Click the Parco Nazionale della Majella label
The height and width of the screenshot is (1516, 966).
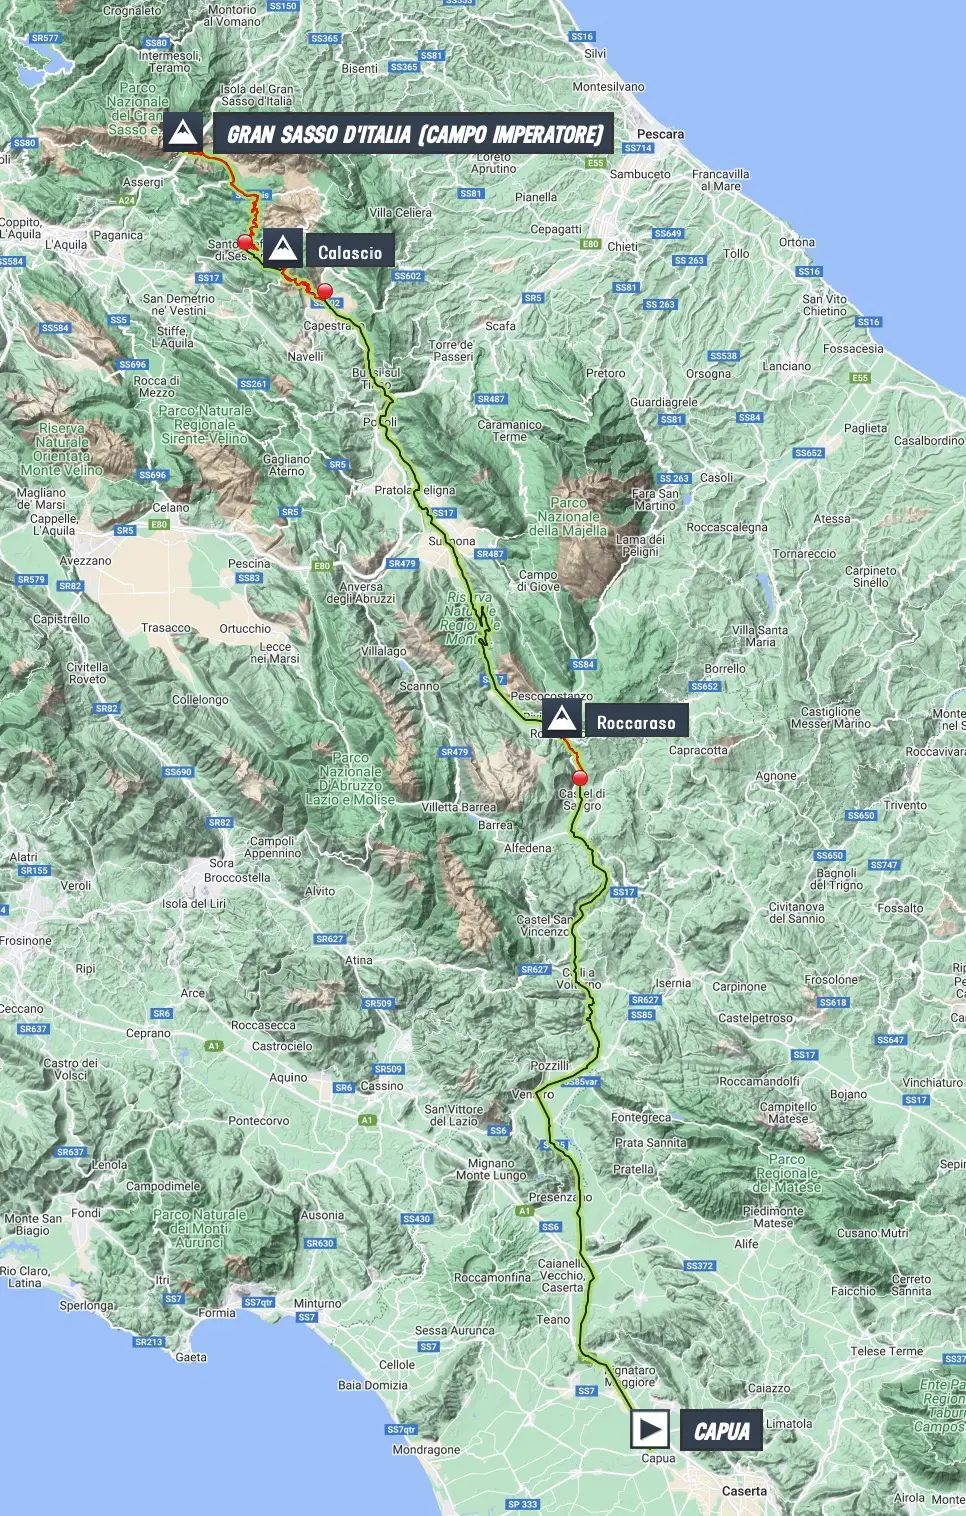568,517
